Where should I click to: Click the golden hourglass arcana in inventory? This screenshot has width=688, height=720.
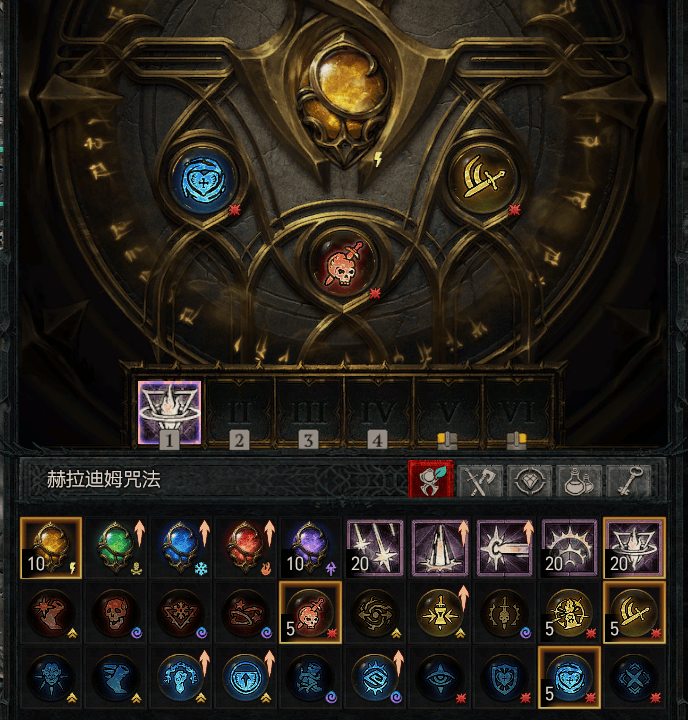440,613
